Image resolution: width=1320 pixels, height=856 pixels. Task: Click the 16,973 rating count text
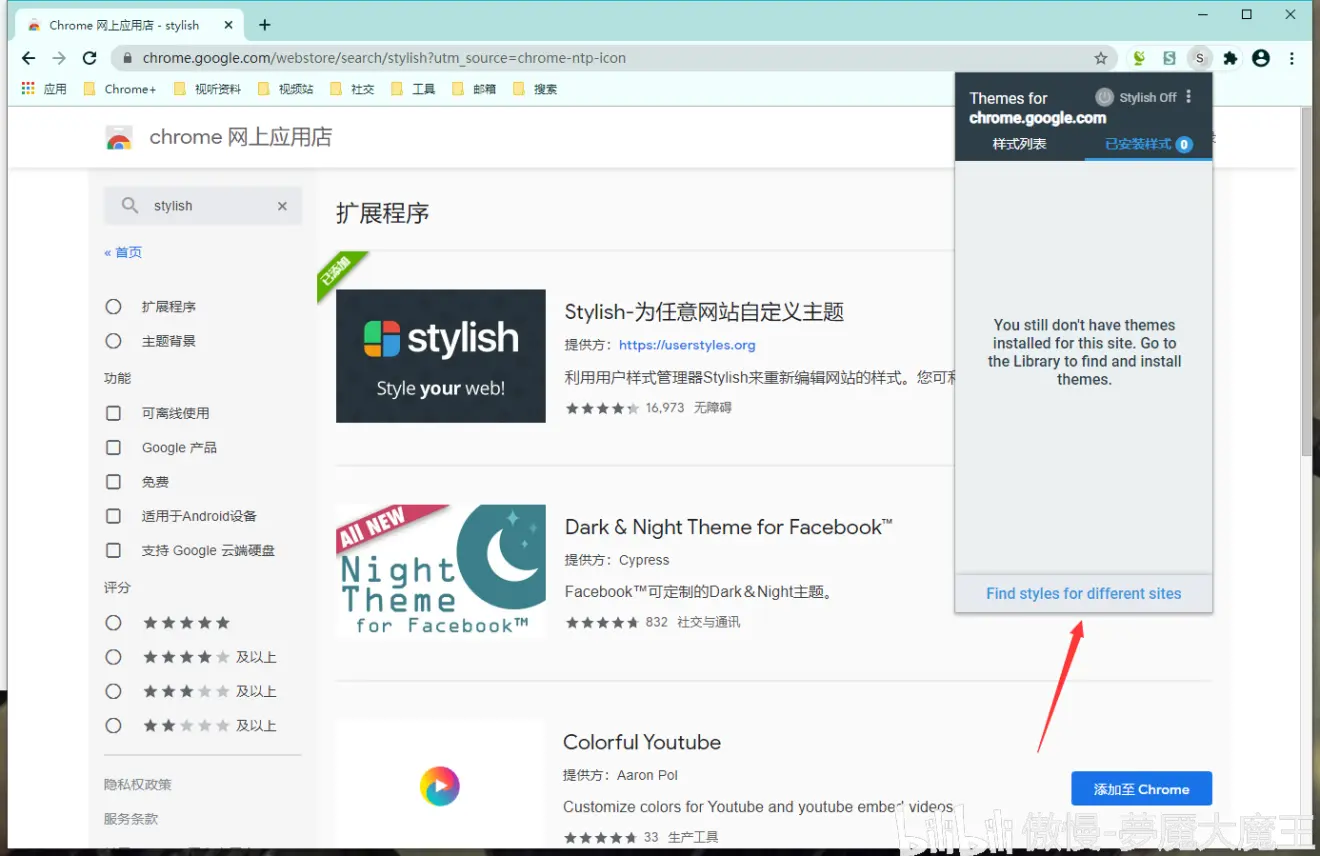[x=665, y=408]
